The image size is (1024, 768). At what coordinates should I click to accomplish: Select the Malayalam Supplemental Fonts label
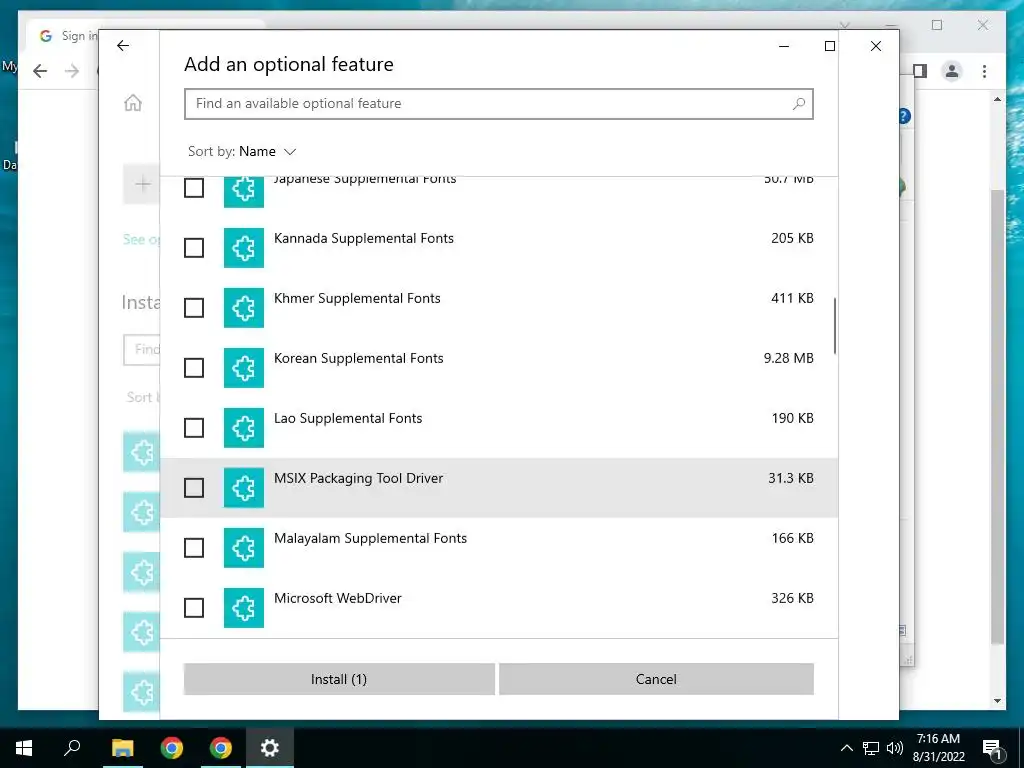[370, 539]
